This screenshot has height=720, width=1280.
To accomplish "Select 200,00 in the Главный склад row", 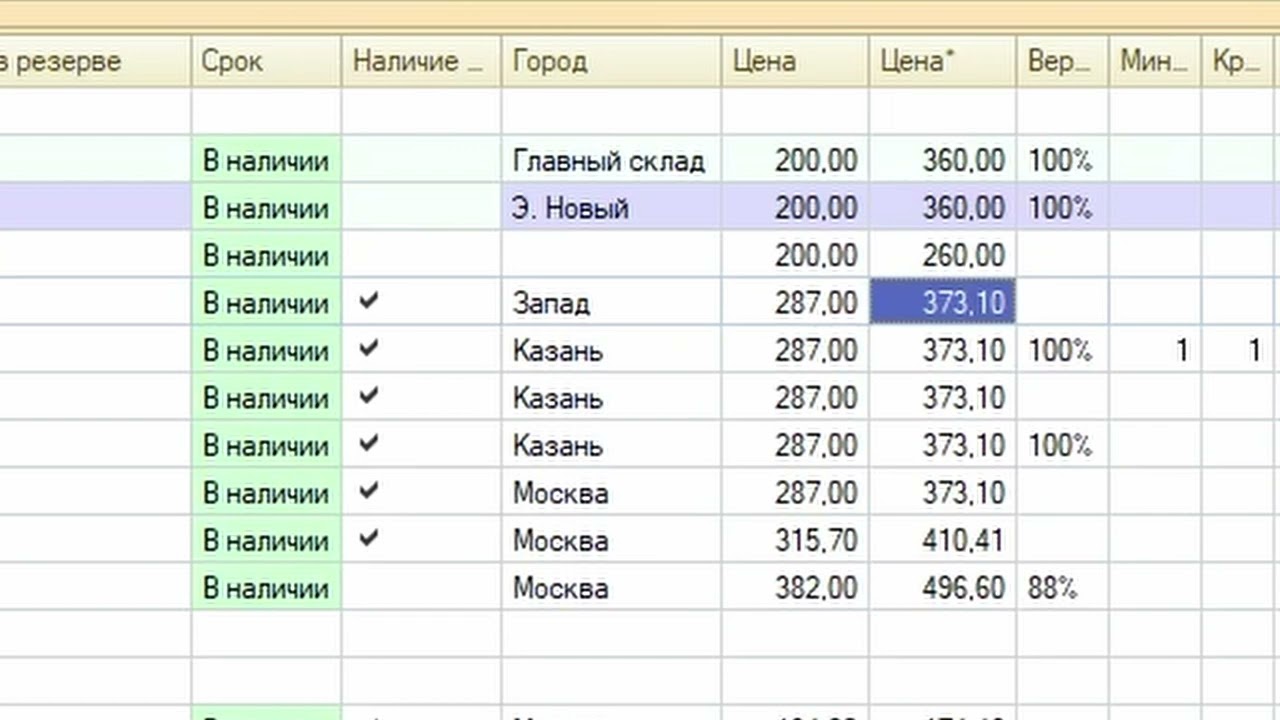I will [x=795, y=161].
